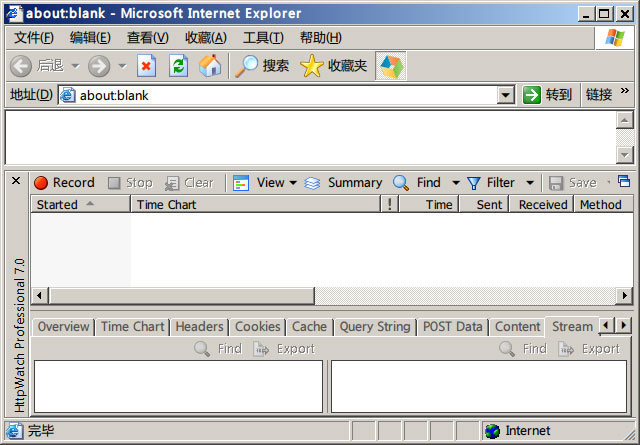Click Export in right stream pane
640x445 pixels.
pos(589,349)
